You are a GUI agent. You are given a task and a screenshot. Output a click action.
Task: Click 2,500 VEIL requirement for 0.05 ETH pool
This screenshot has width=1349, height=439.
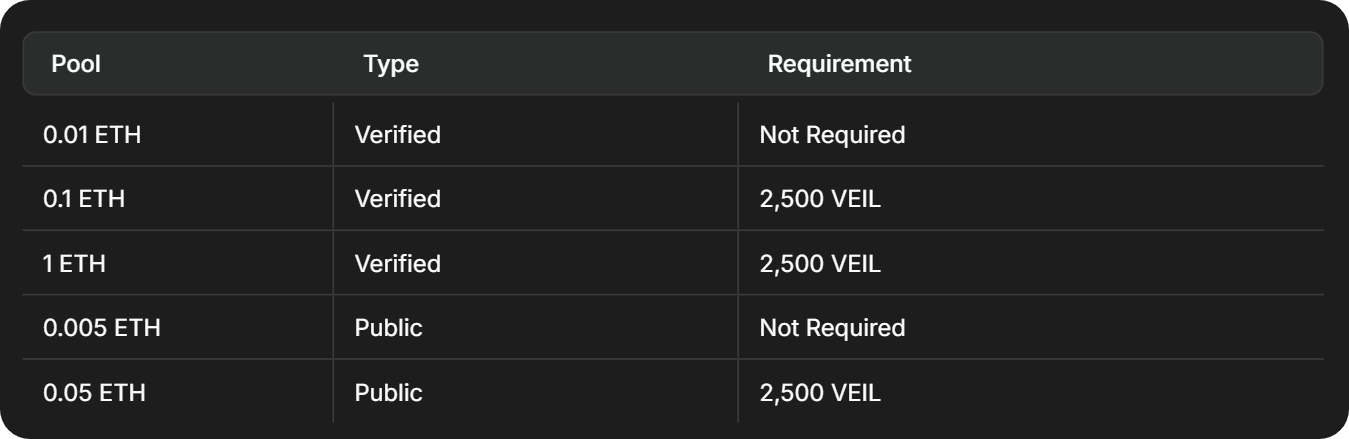click(x=820, y=393)
